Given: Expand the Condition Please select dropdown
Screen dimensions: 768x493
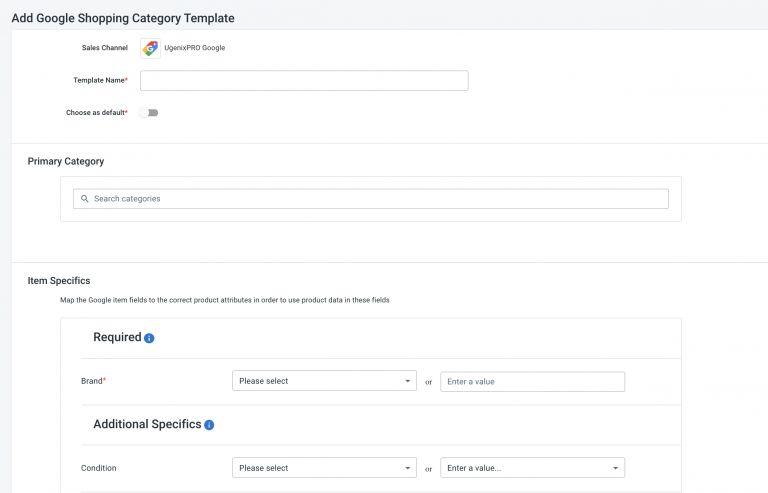Looking at the screenshot, I should pyautogui.click(x=324, y=467).
